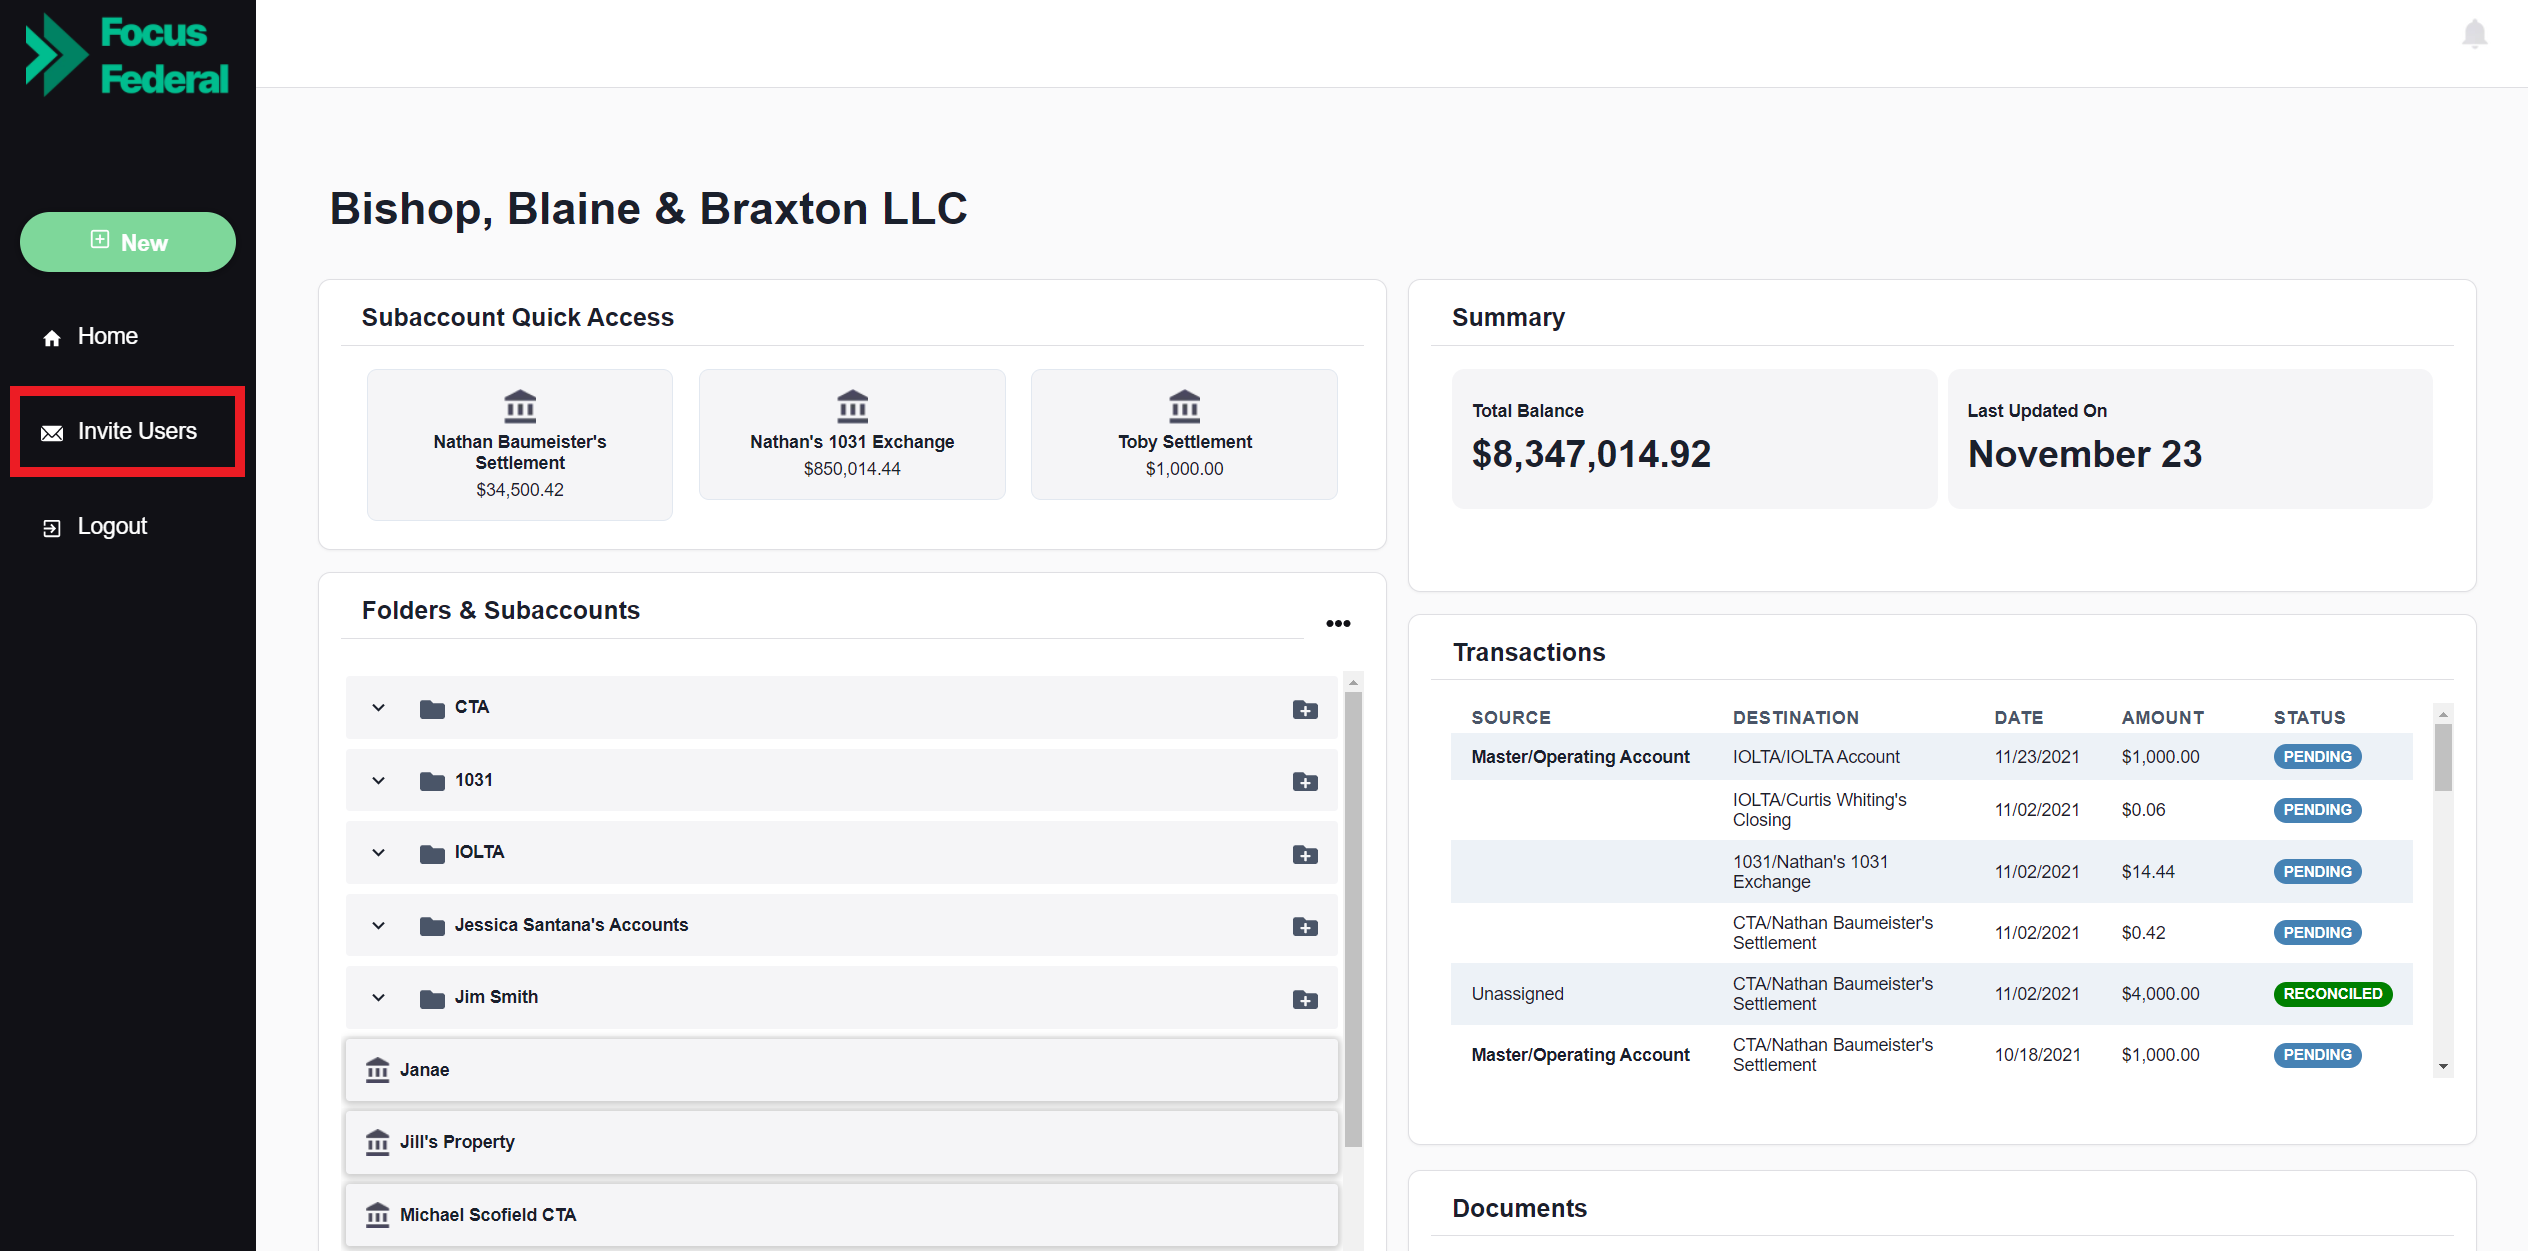
Task: Click the green New button
Action: [128, 242]
